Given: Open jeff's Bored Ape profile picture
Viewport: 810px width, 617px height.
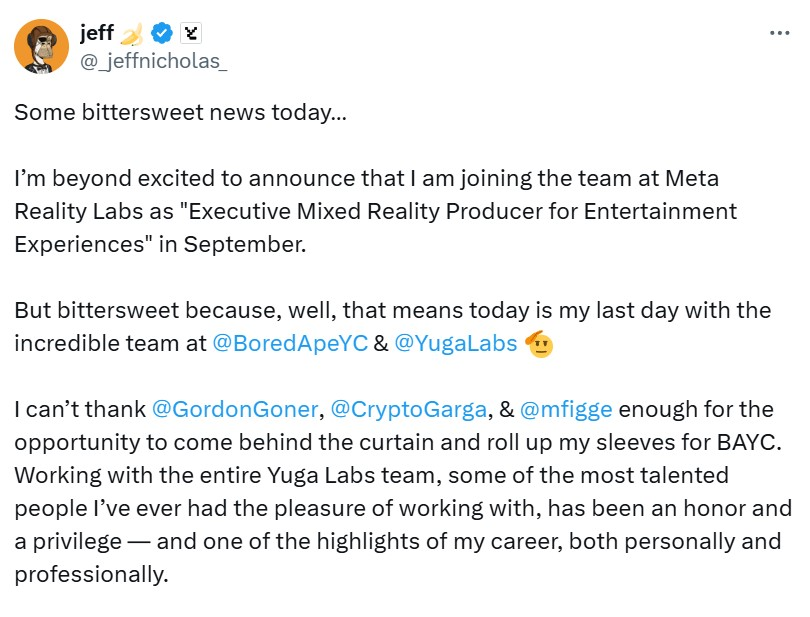Looking at the screenshot, I should [41, 45].
